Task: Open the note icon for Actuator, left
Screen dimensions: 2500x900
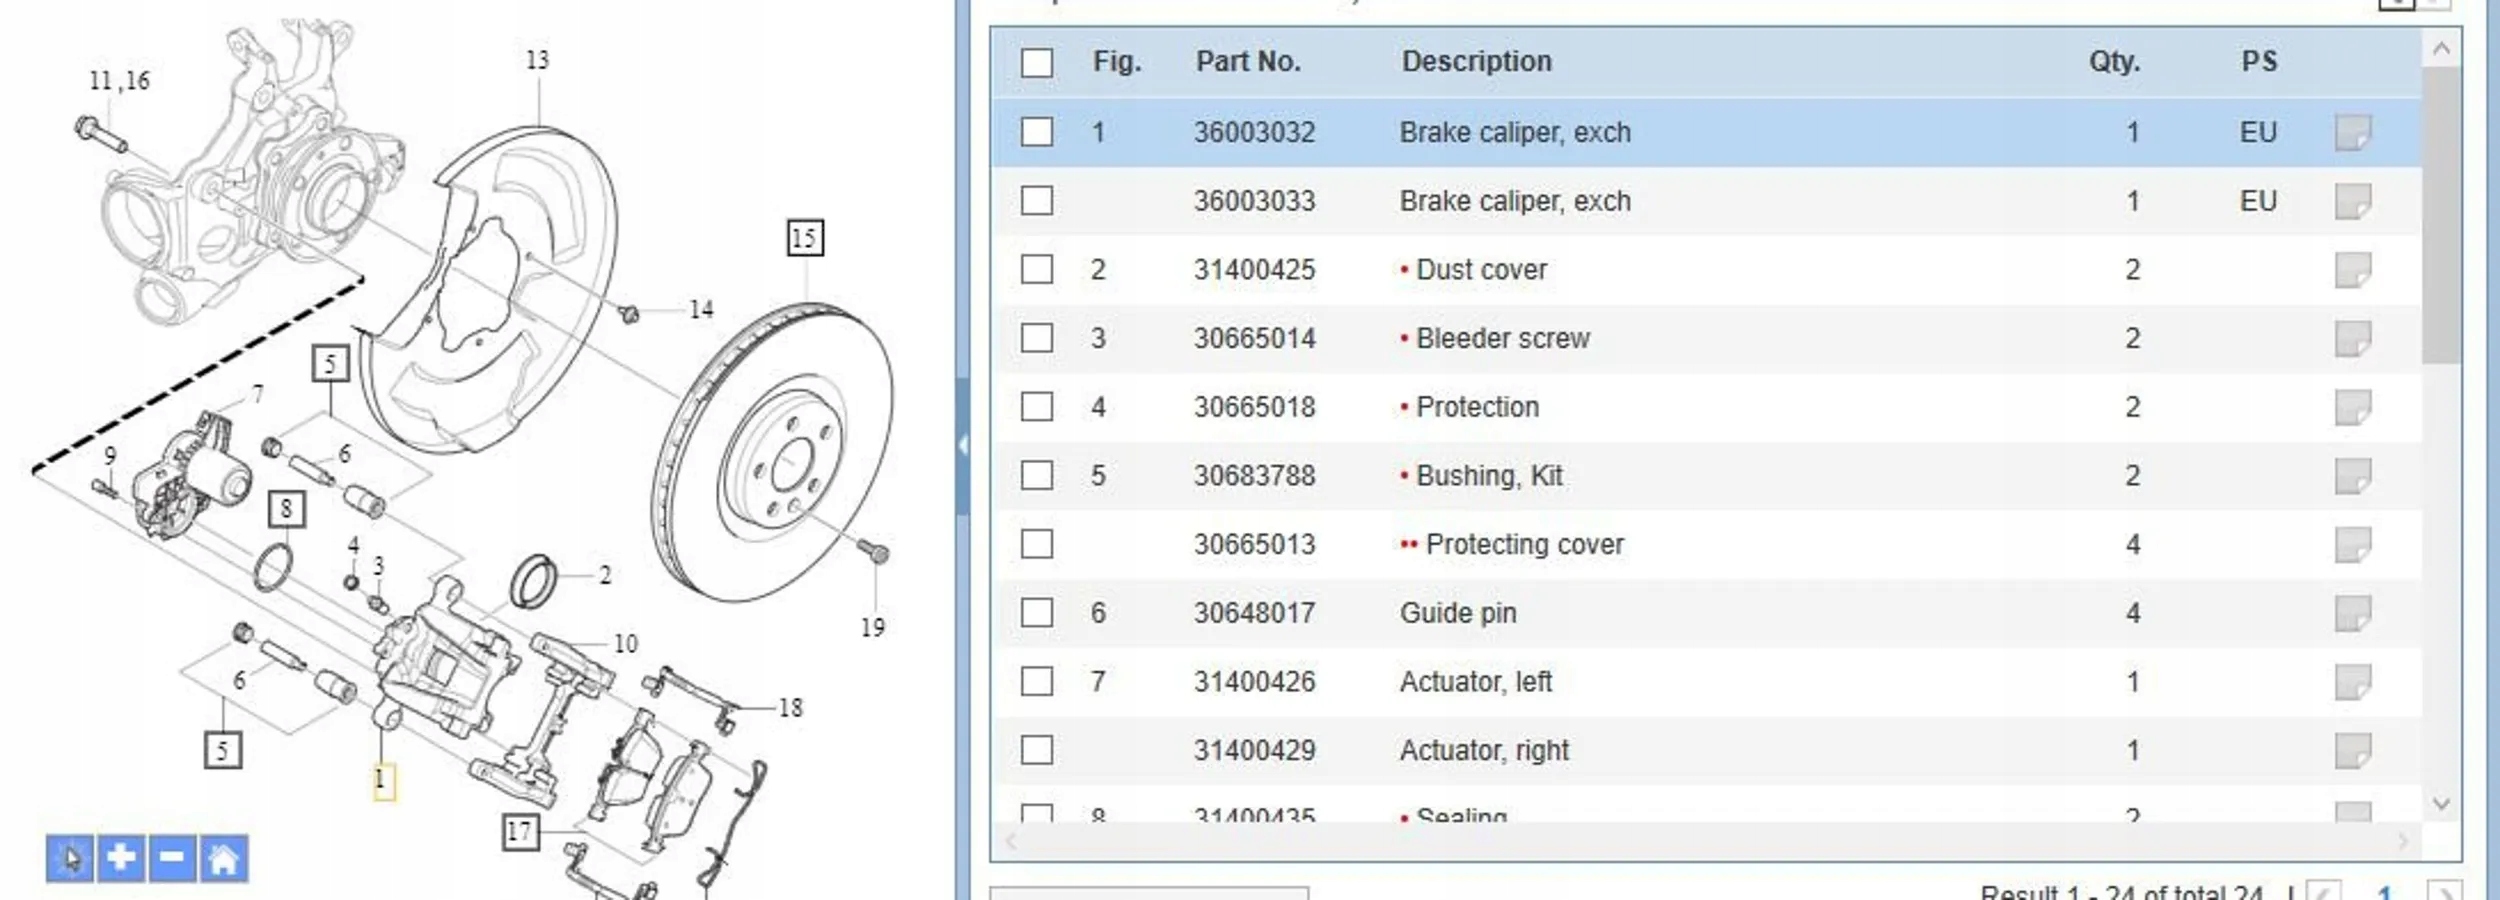Action: click(x=2352, y=681)
